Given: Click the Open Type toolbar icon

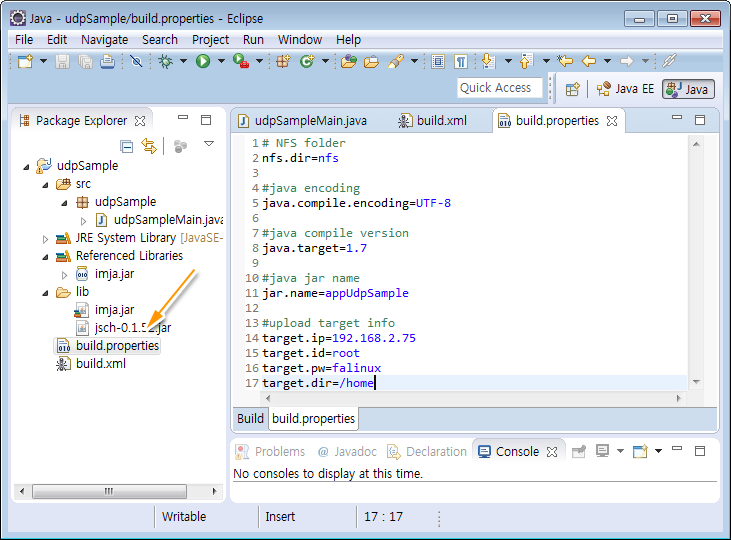Looking at the screenshot, I should (348, 61).
